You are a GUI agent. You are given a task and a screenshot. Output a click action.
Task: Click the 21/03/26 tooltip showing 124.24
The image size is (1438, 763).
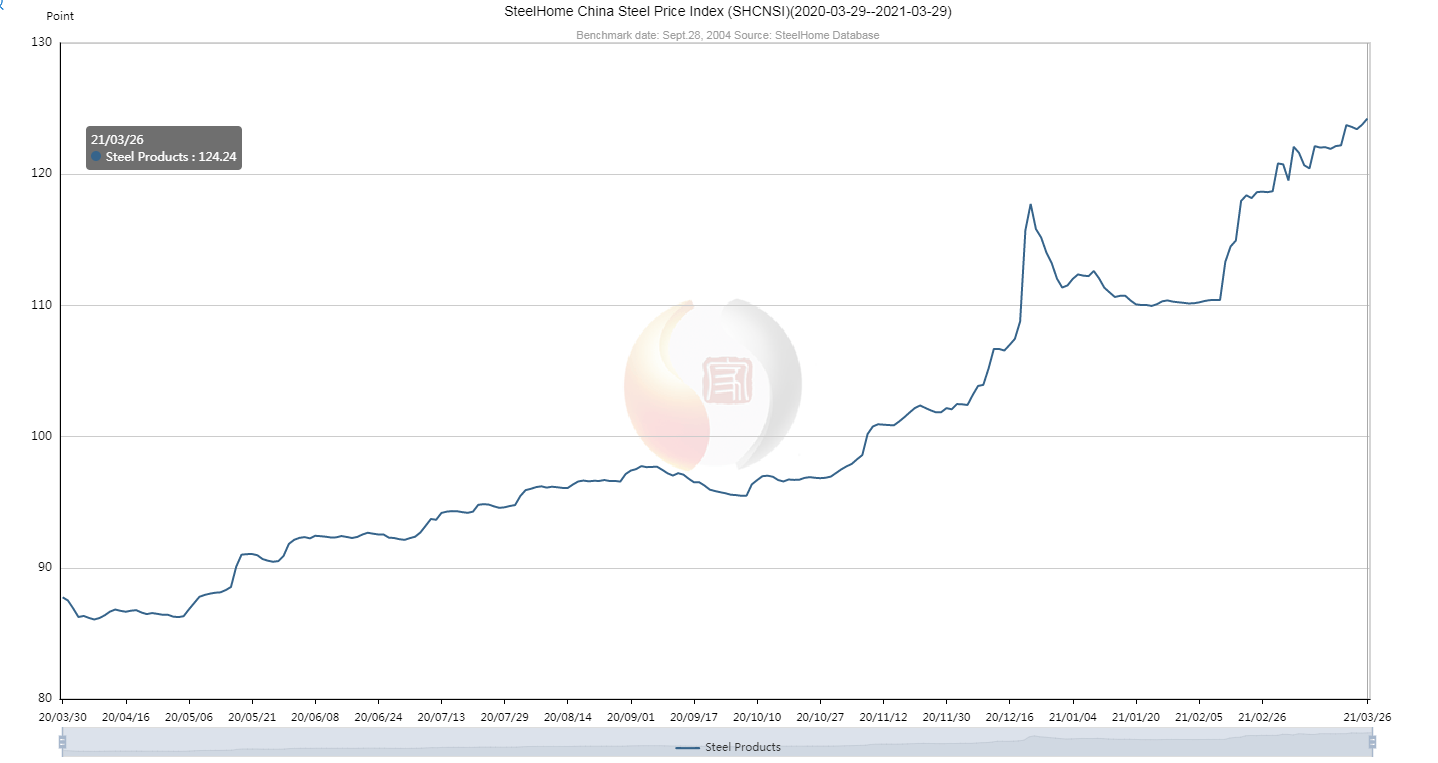(163, 147)
